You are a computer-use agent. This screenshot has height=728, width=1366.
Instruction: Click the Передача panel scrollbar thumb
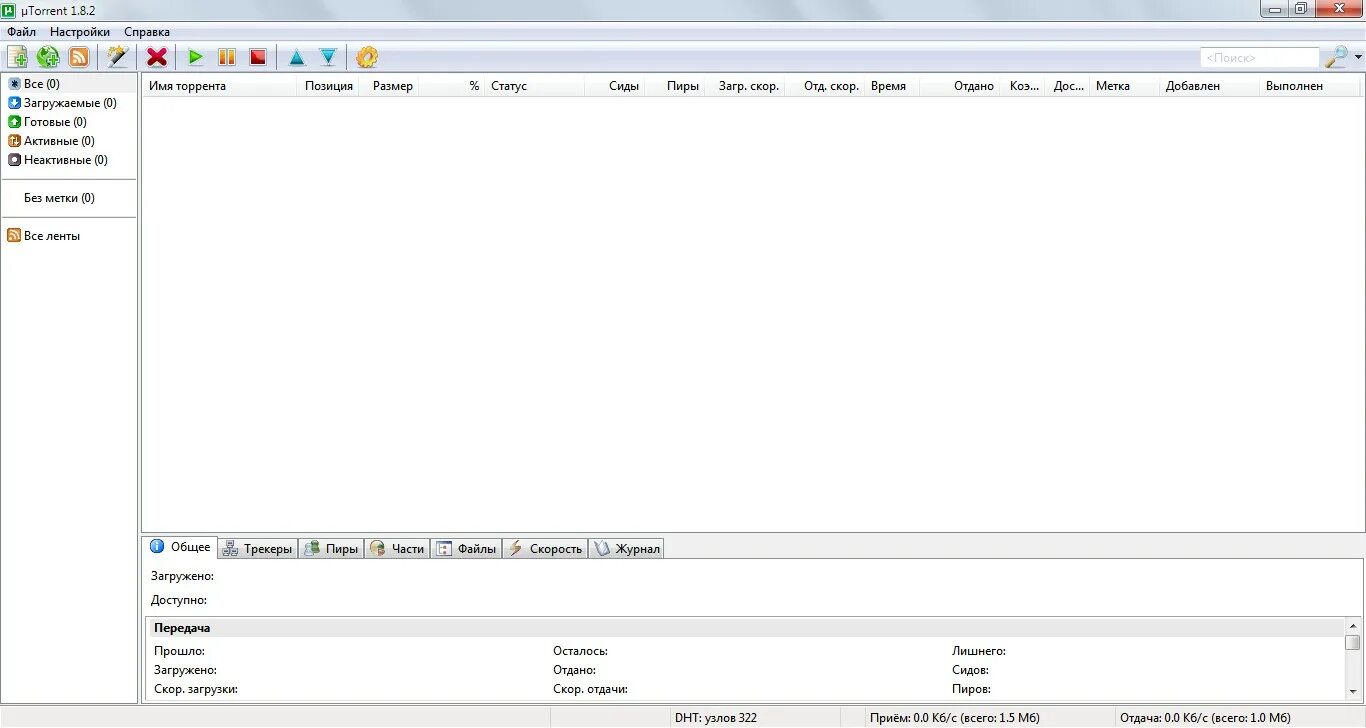[x=1353, y=642]
